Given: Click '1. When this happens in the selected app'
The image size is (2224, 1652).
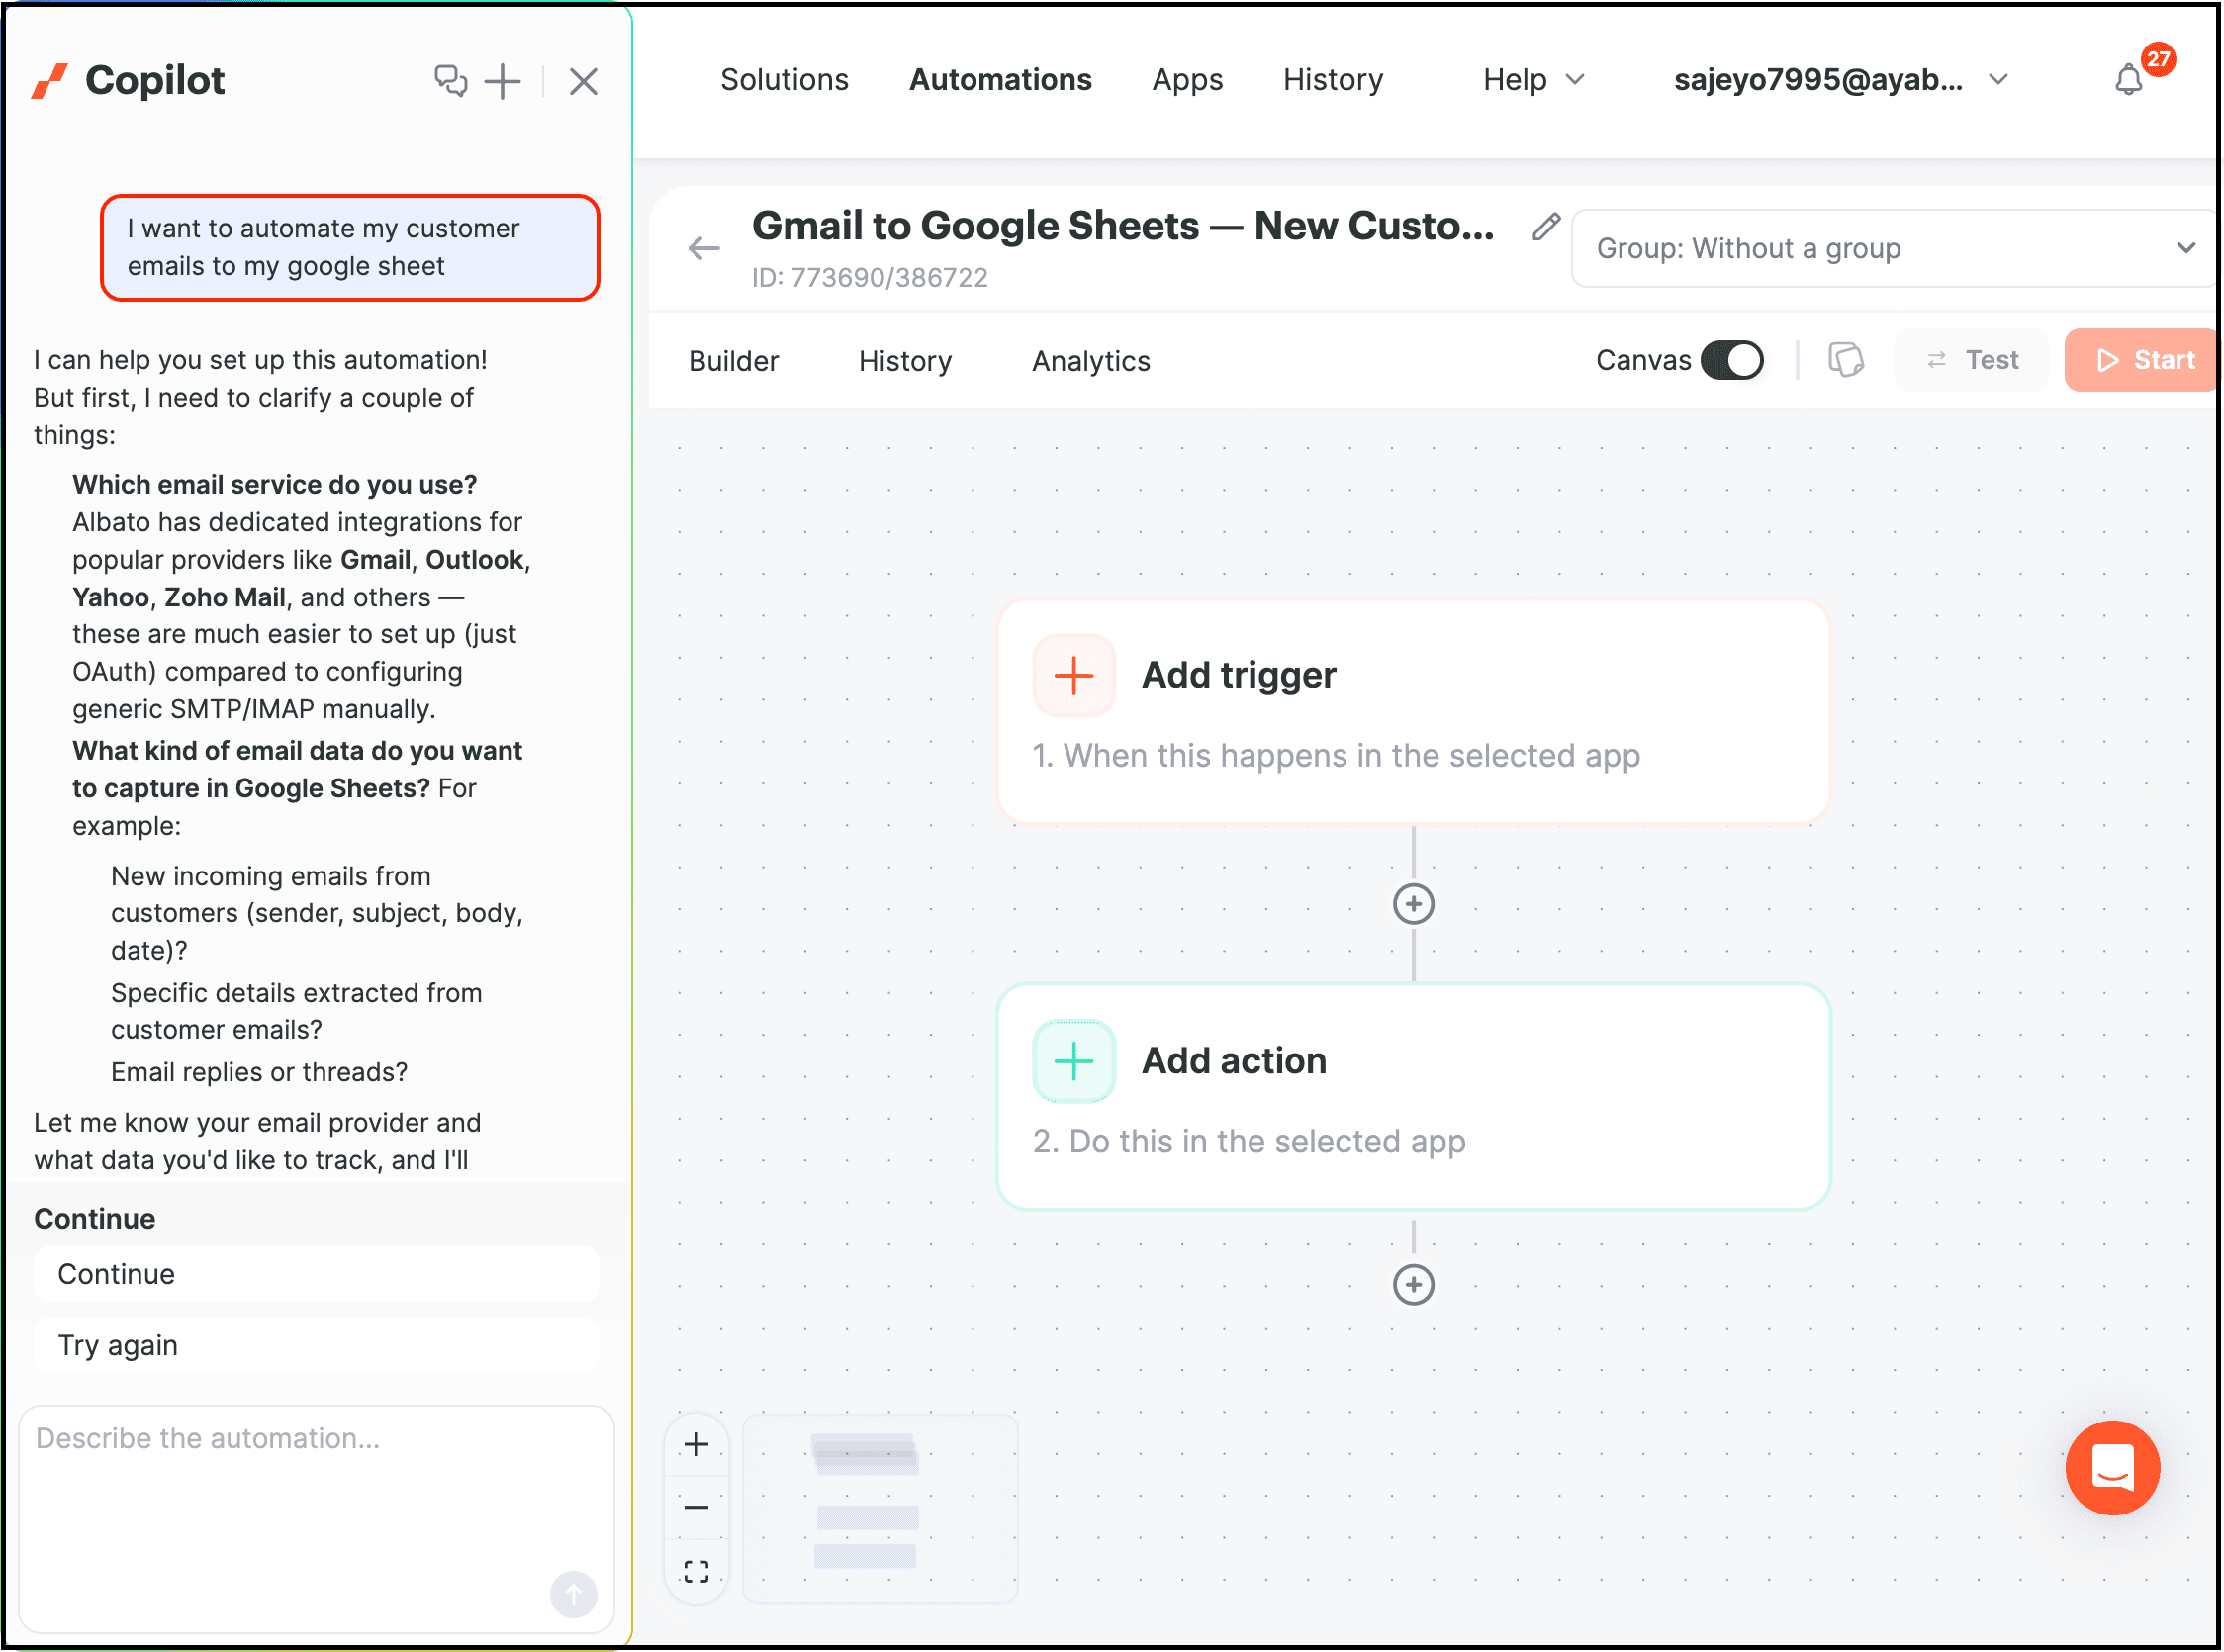Looking at the screenshot, I should [x=1336, y=756].
